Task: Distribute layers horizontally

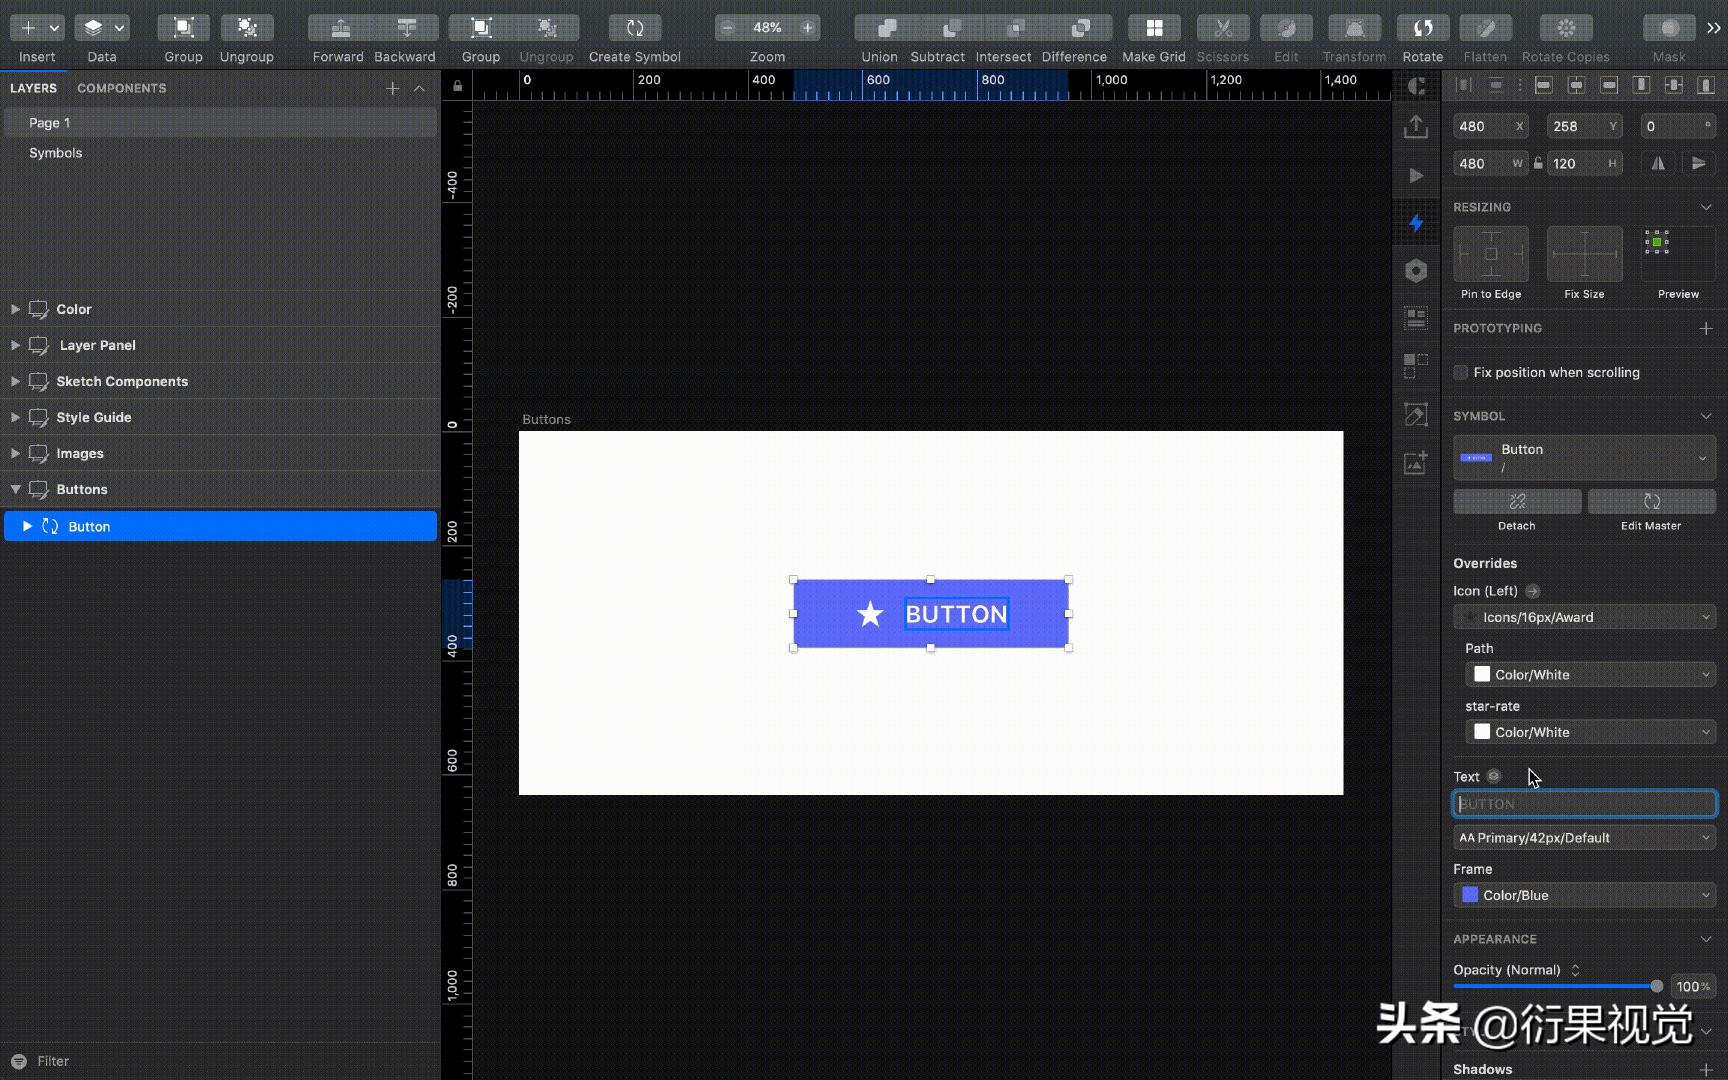Action: click(1463, 85)
